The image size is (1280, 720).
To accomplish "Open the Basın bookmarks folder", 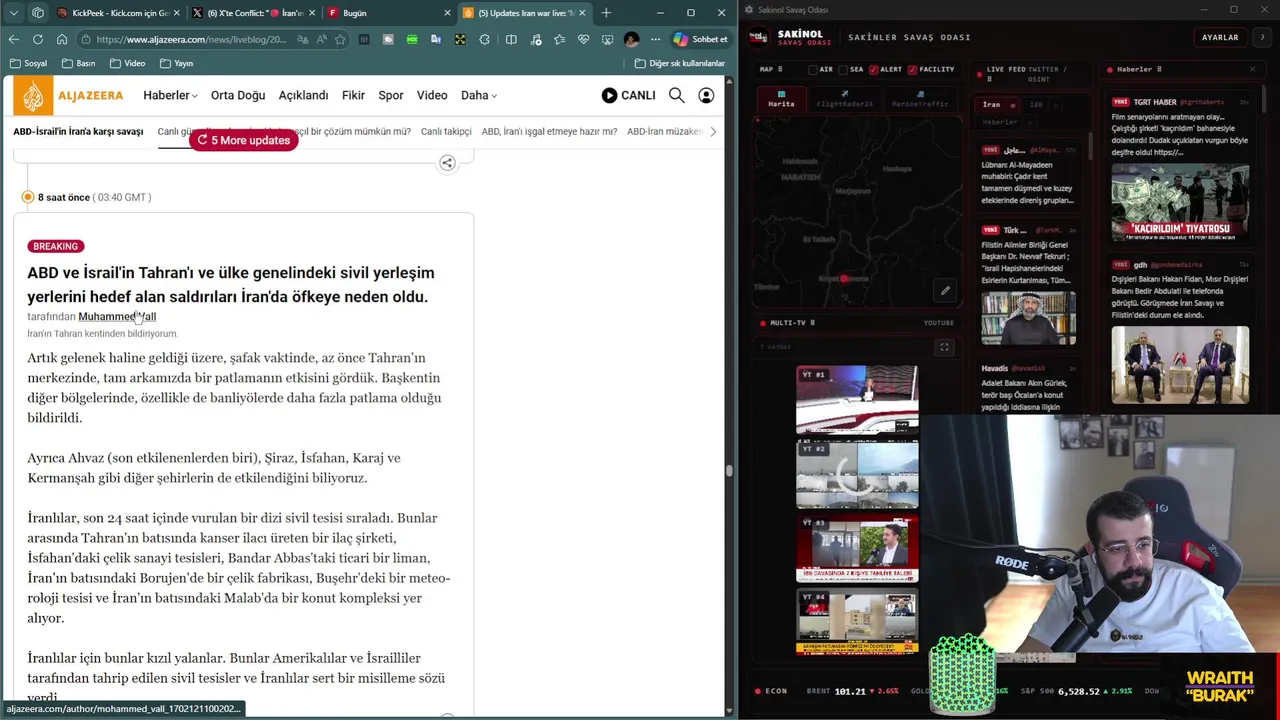I will click(78, 63).
